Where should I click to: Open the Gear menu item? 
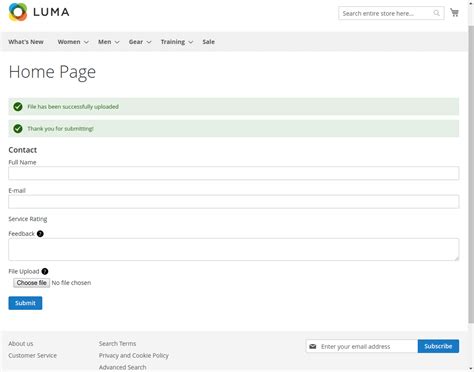coord(136,42)
